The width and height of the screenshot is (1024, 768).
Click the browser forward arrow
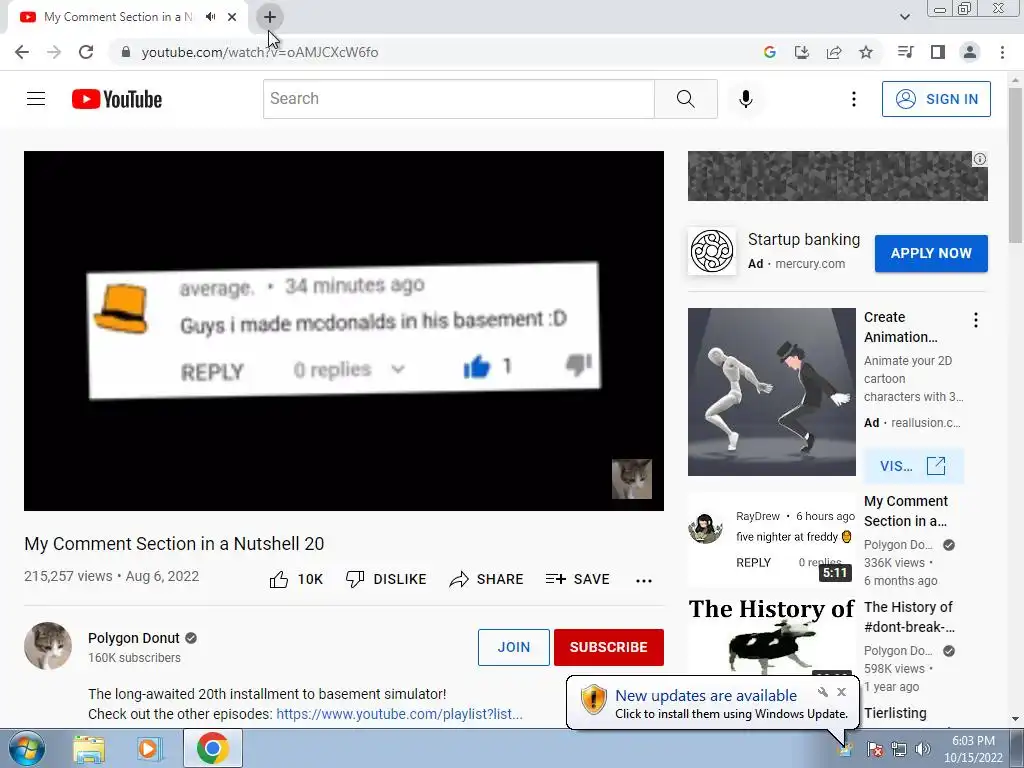point(54,52)
